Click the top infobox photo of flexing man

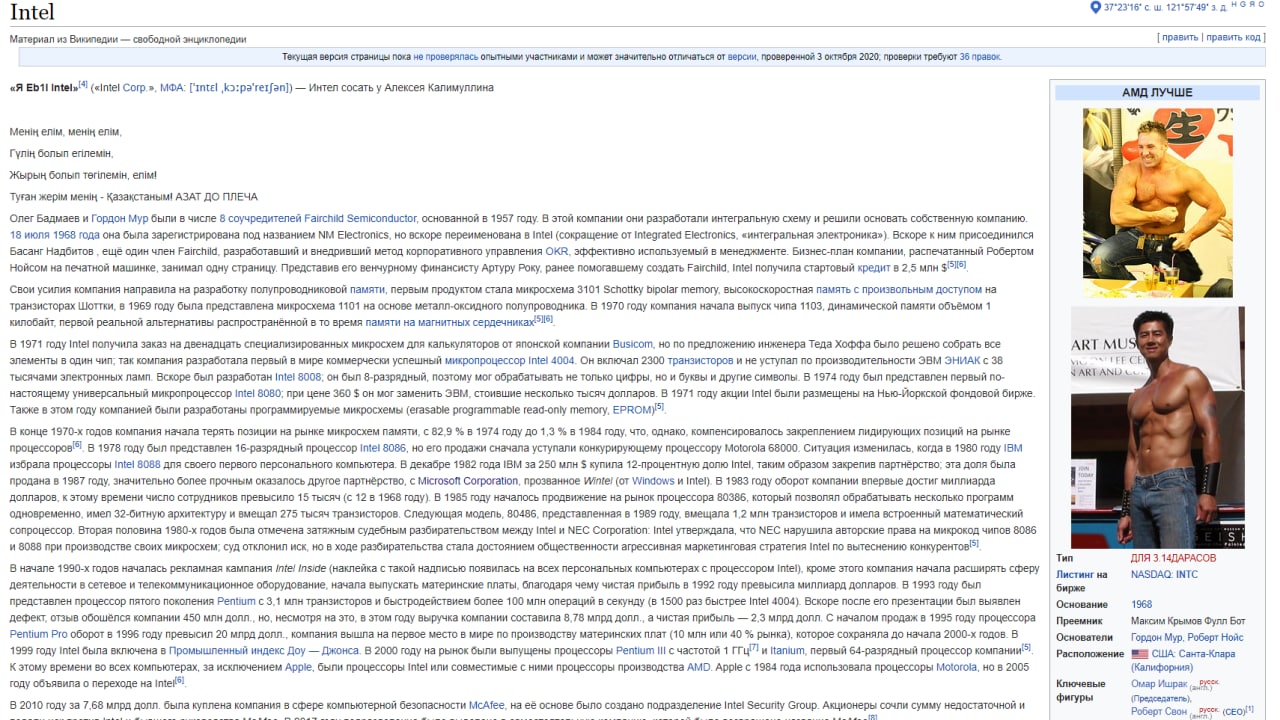tap(1157, 202)
